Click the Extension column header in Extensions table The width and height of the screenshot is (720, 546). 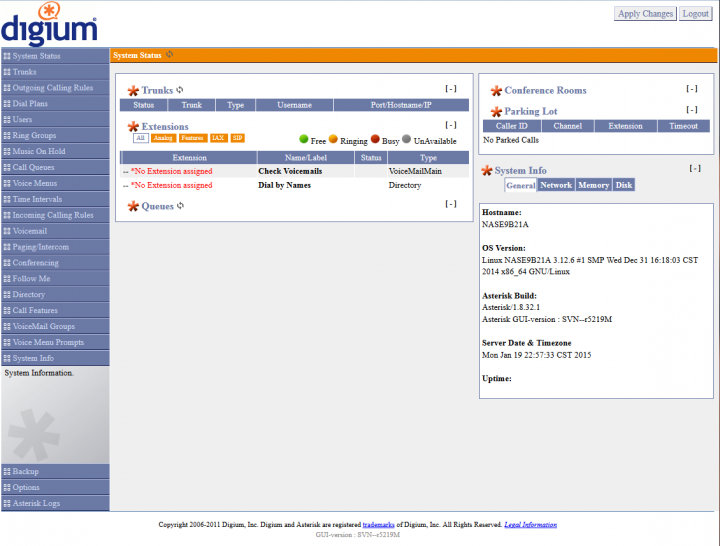(x=189, y=158)
